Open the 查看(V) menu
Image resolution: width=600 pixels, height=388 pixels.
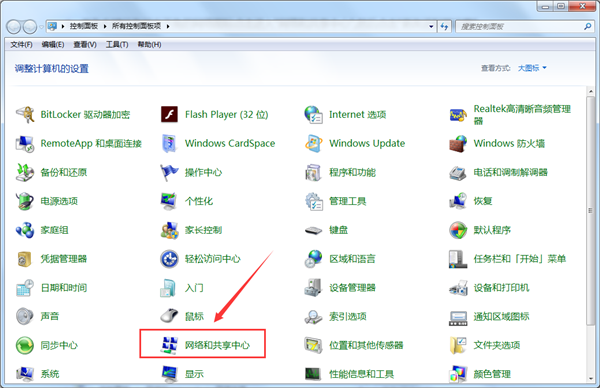coord(85,45)
